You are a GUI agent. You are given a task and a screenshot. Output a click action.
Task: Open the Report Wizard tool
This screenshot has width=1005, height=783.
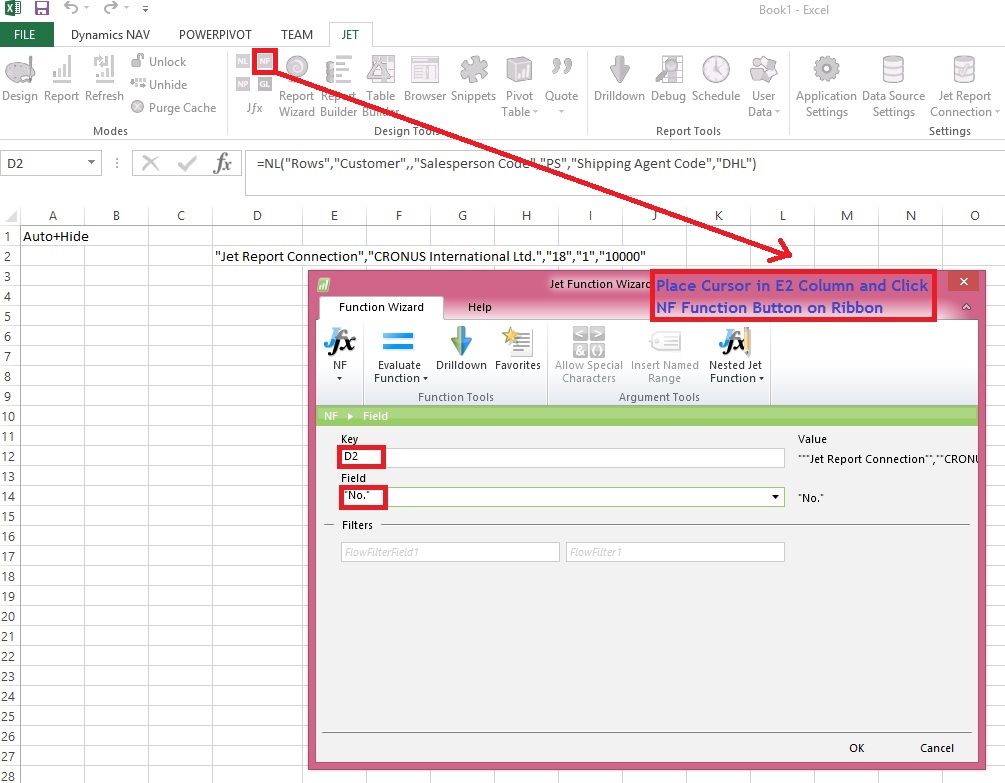[297, 83]
